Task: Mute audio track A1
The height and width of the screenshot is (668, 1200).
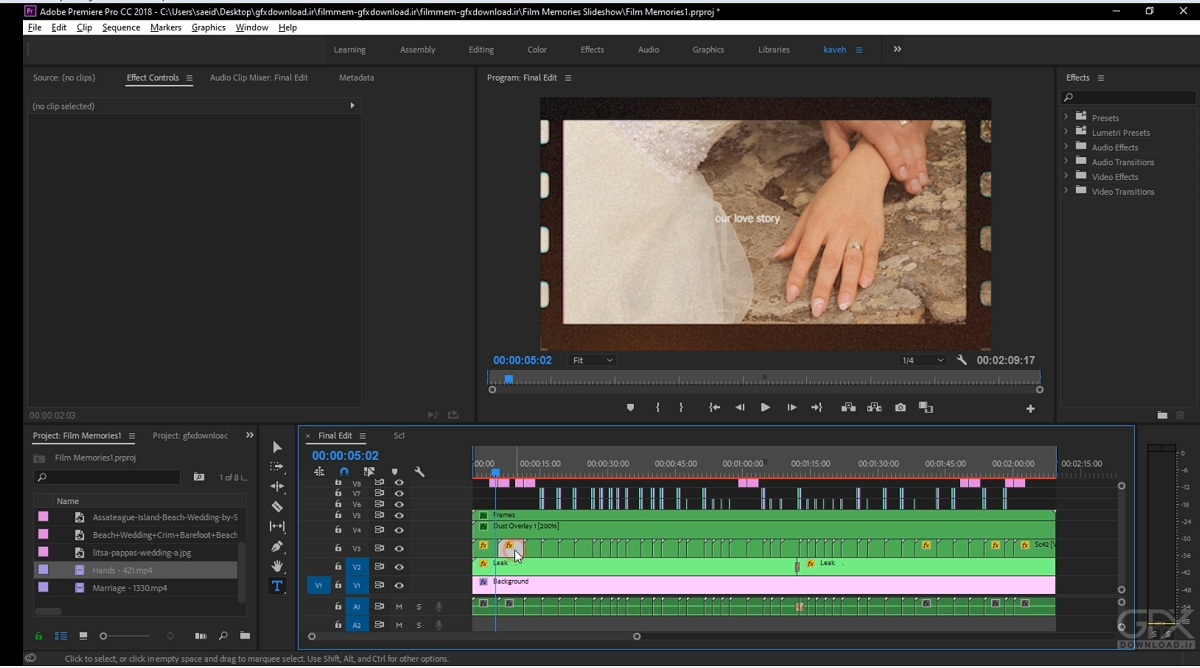Action: point(399,606)
